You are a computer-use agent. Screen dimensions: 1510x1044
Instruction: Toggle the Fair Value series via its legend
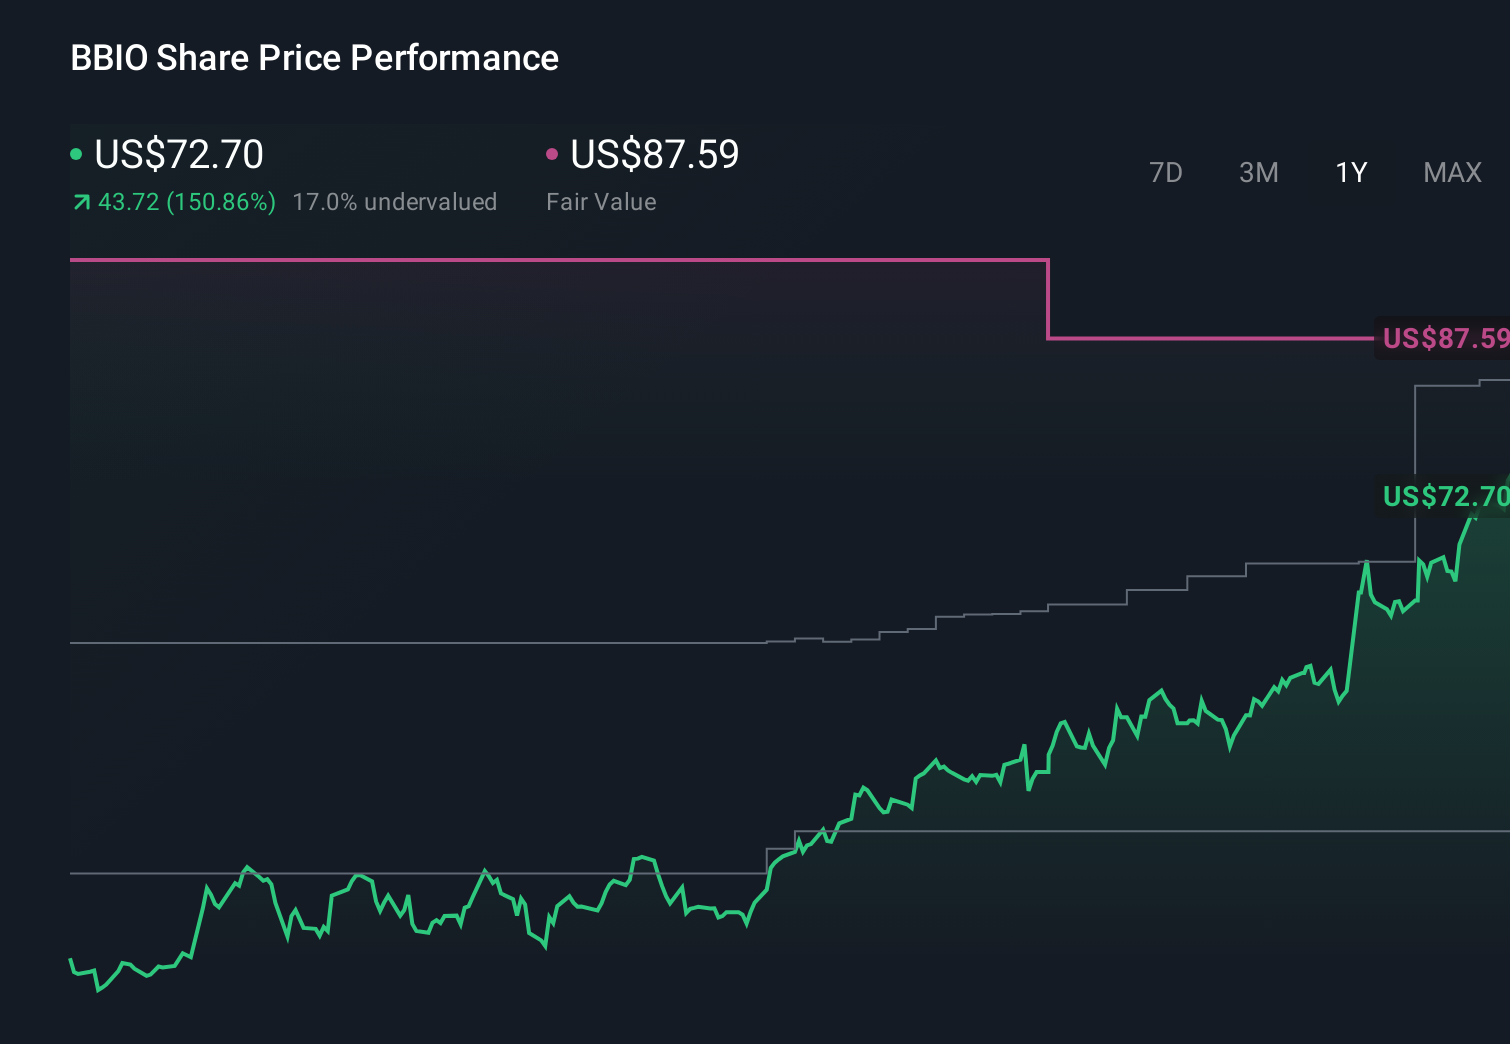tap(652, 154)
